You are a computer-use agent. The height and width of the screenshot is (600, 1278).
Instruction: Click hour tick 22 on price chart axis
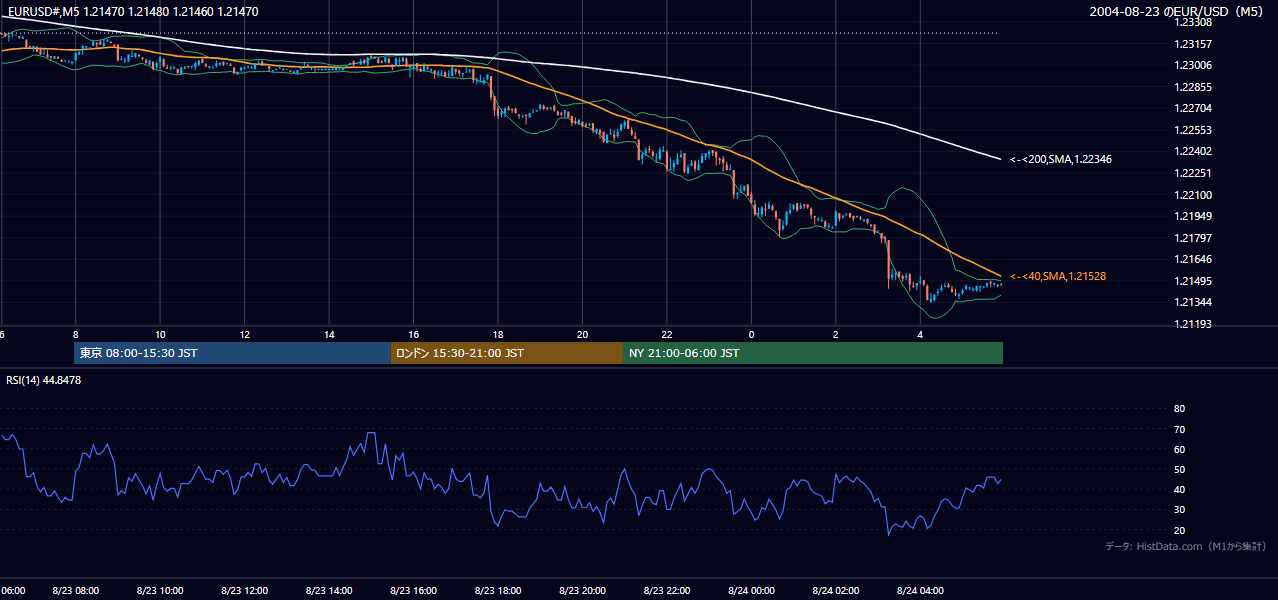667,334
